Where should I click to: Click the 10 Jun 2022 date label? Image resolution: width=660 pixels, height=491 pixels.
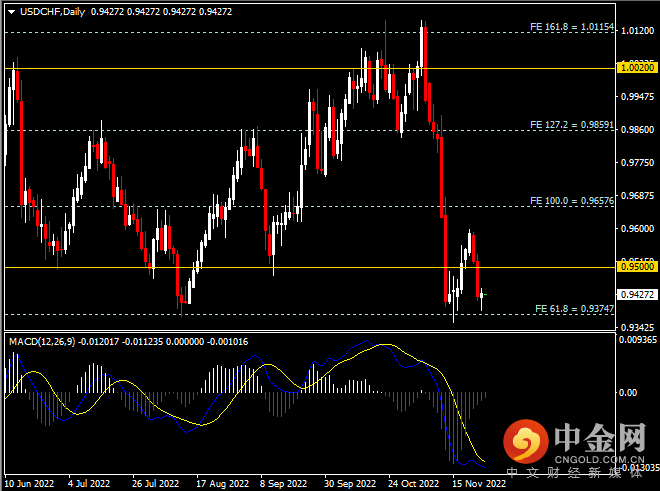28,482
